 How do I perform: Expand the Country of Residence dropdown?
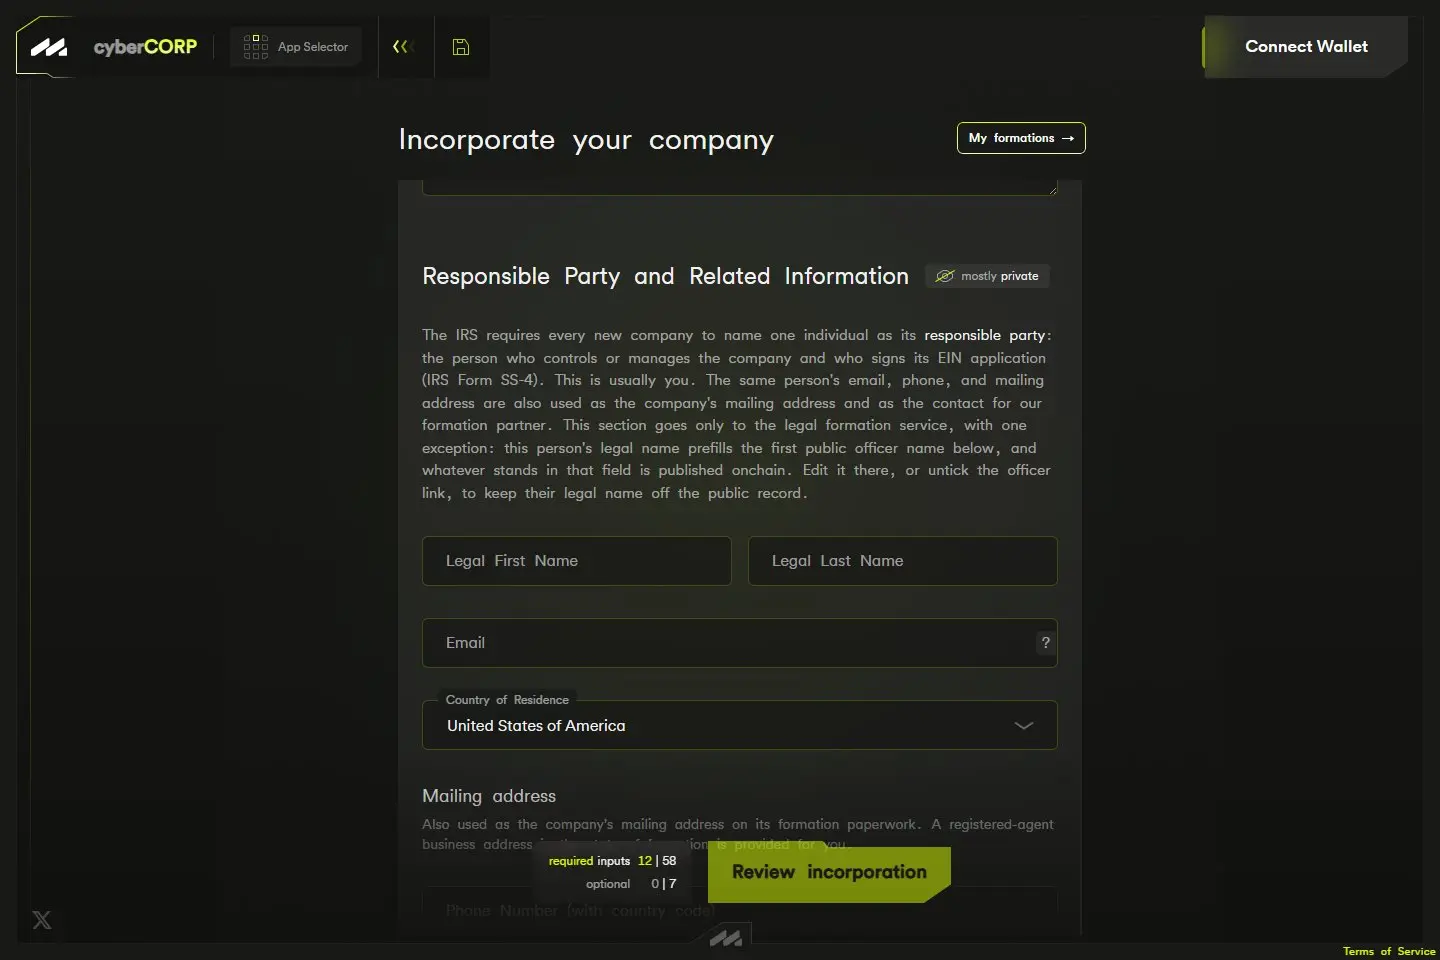(740, 726)
